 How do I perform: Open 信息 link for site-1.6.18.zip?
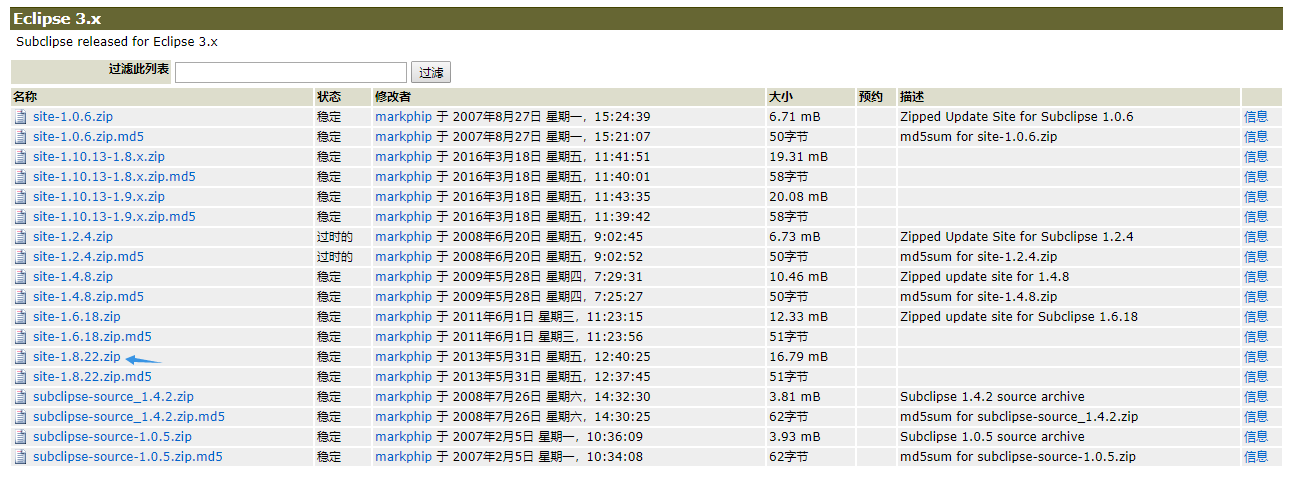1256,317
